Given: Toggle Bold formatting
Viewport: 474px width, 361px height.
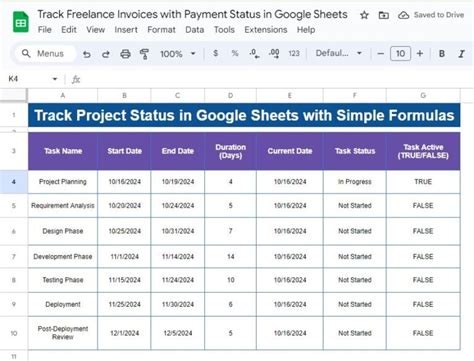Looking at the screenshot, I should click(442, 54).
